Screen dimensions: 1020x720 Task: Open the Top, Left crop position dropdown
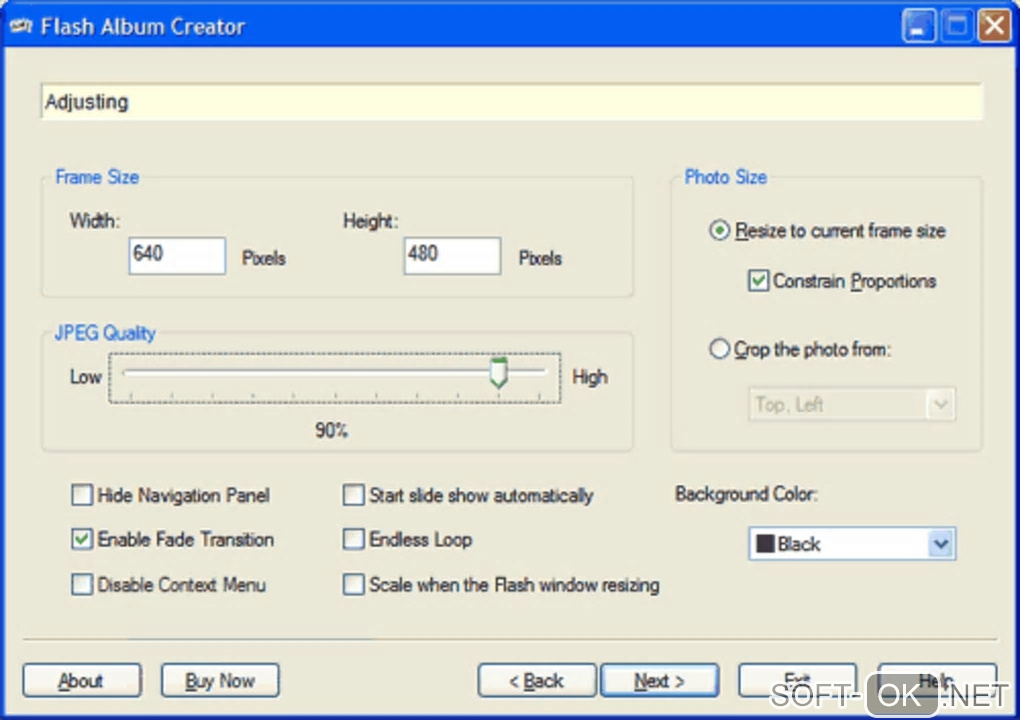[x=852, y=405]
